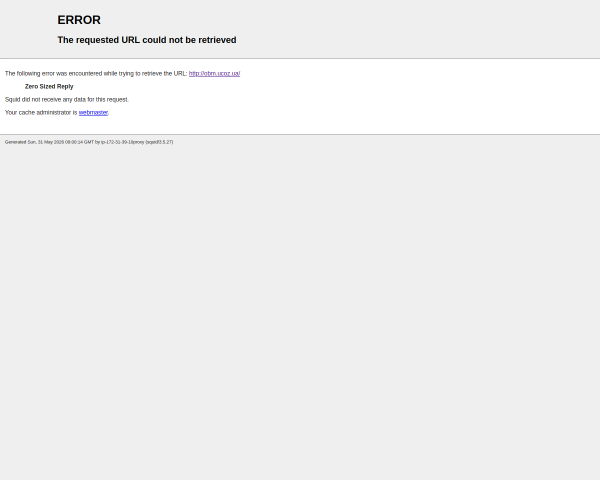Click the word 'Reply' in the bold error name

[x=65, y=87]
